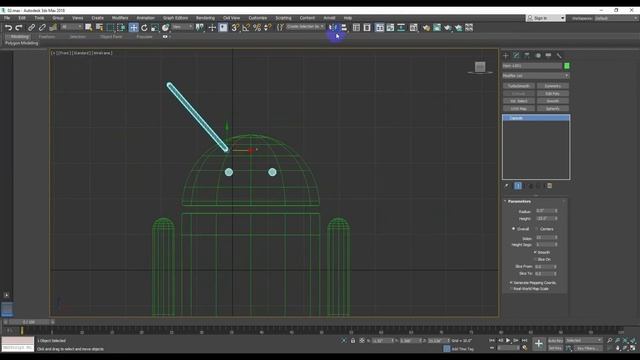Toggle Angle Snap
640x360 pixels.
(x=246, y=27)
